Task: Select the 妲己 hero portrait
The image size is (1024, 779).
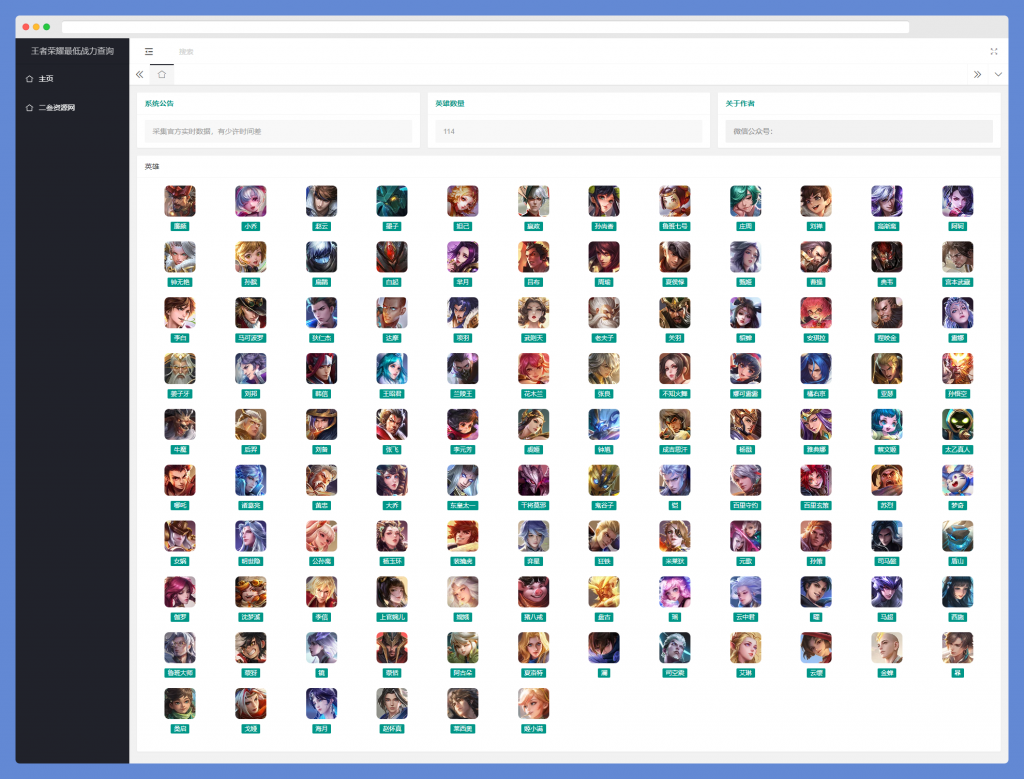Action: click(462, 201)
